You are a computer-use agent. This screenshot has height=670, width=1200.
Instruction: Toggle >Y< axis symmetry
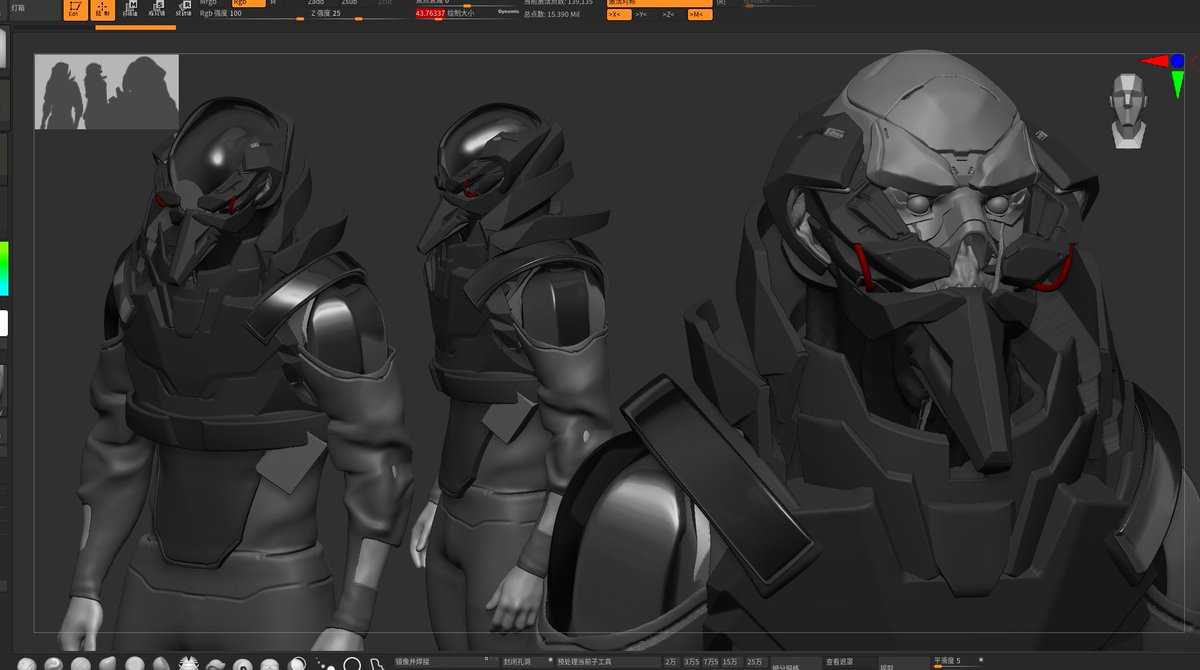641,15
